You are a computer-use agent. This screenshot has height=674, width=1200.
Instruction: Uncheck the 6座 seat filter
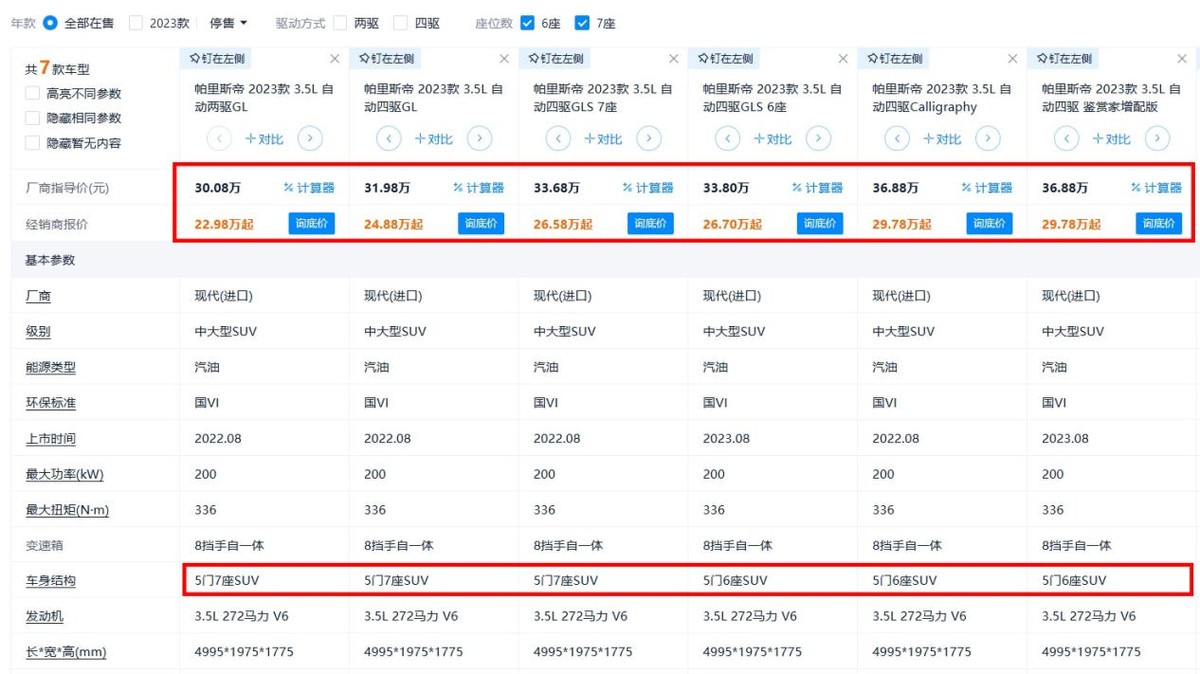[527, 23]
